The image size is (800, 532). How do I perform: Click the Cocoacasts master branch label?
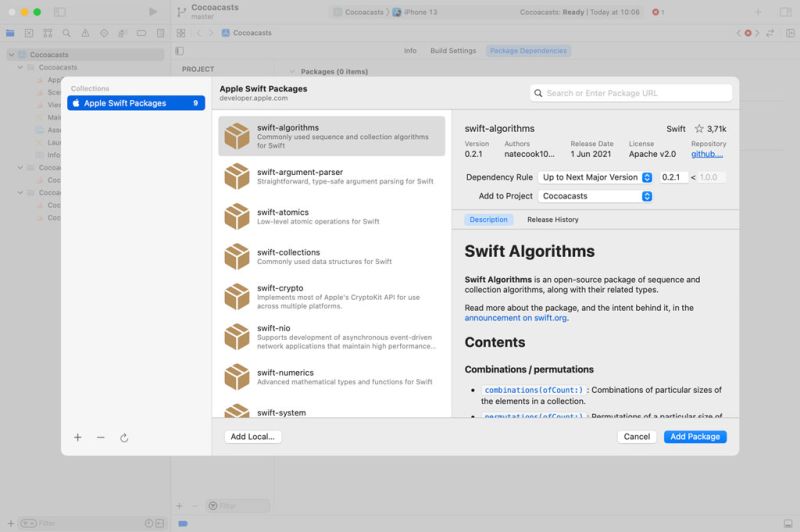(x=214, y=12)
